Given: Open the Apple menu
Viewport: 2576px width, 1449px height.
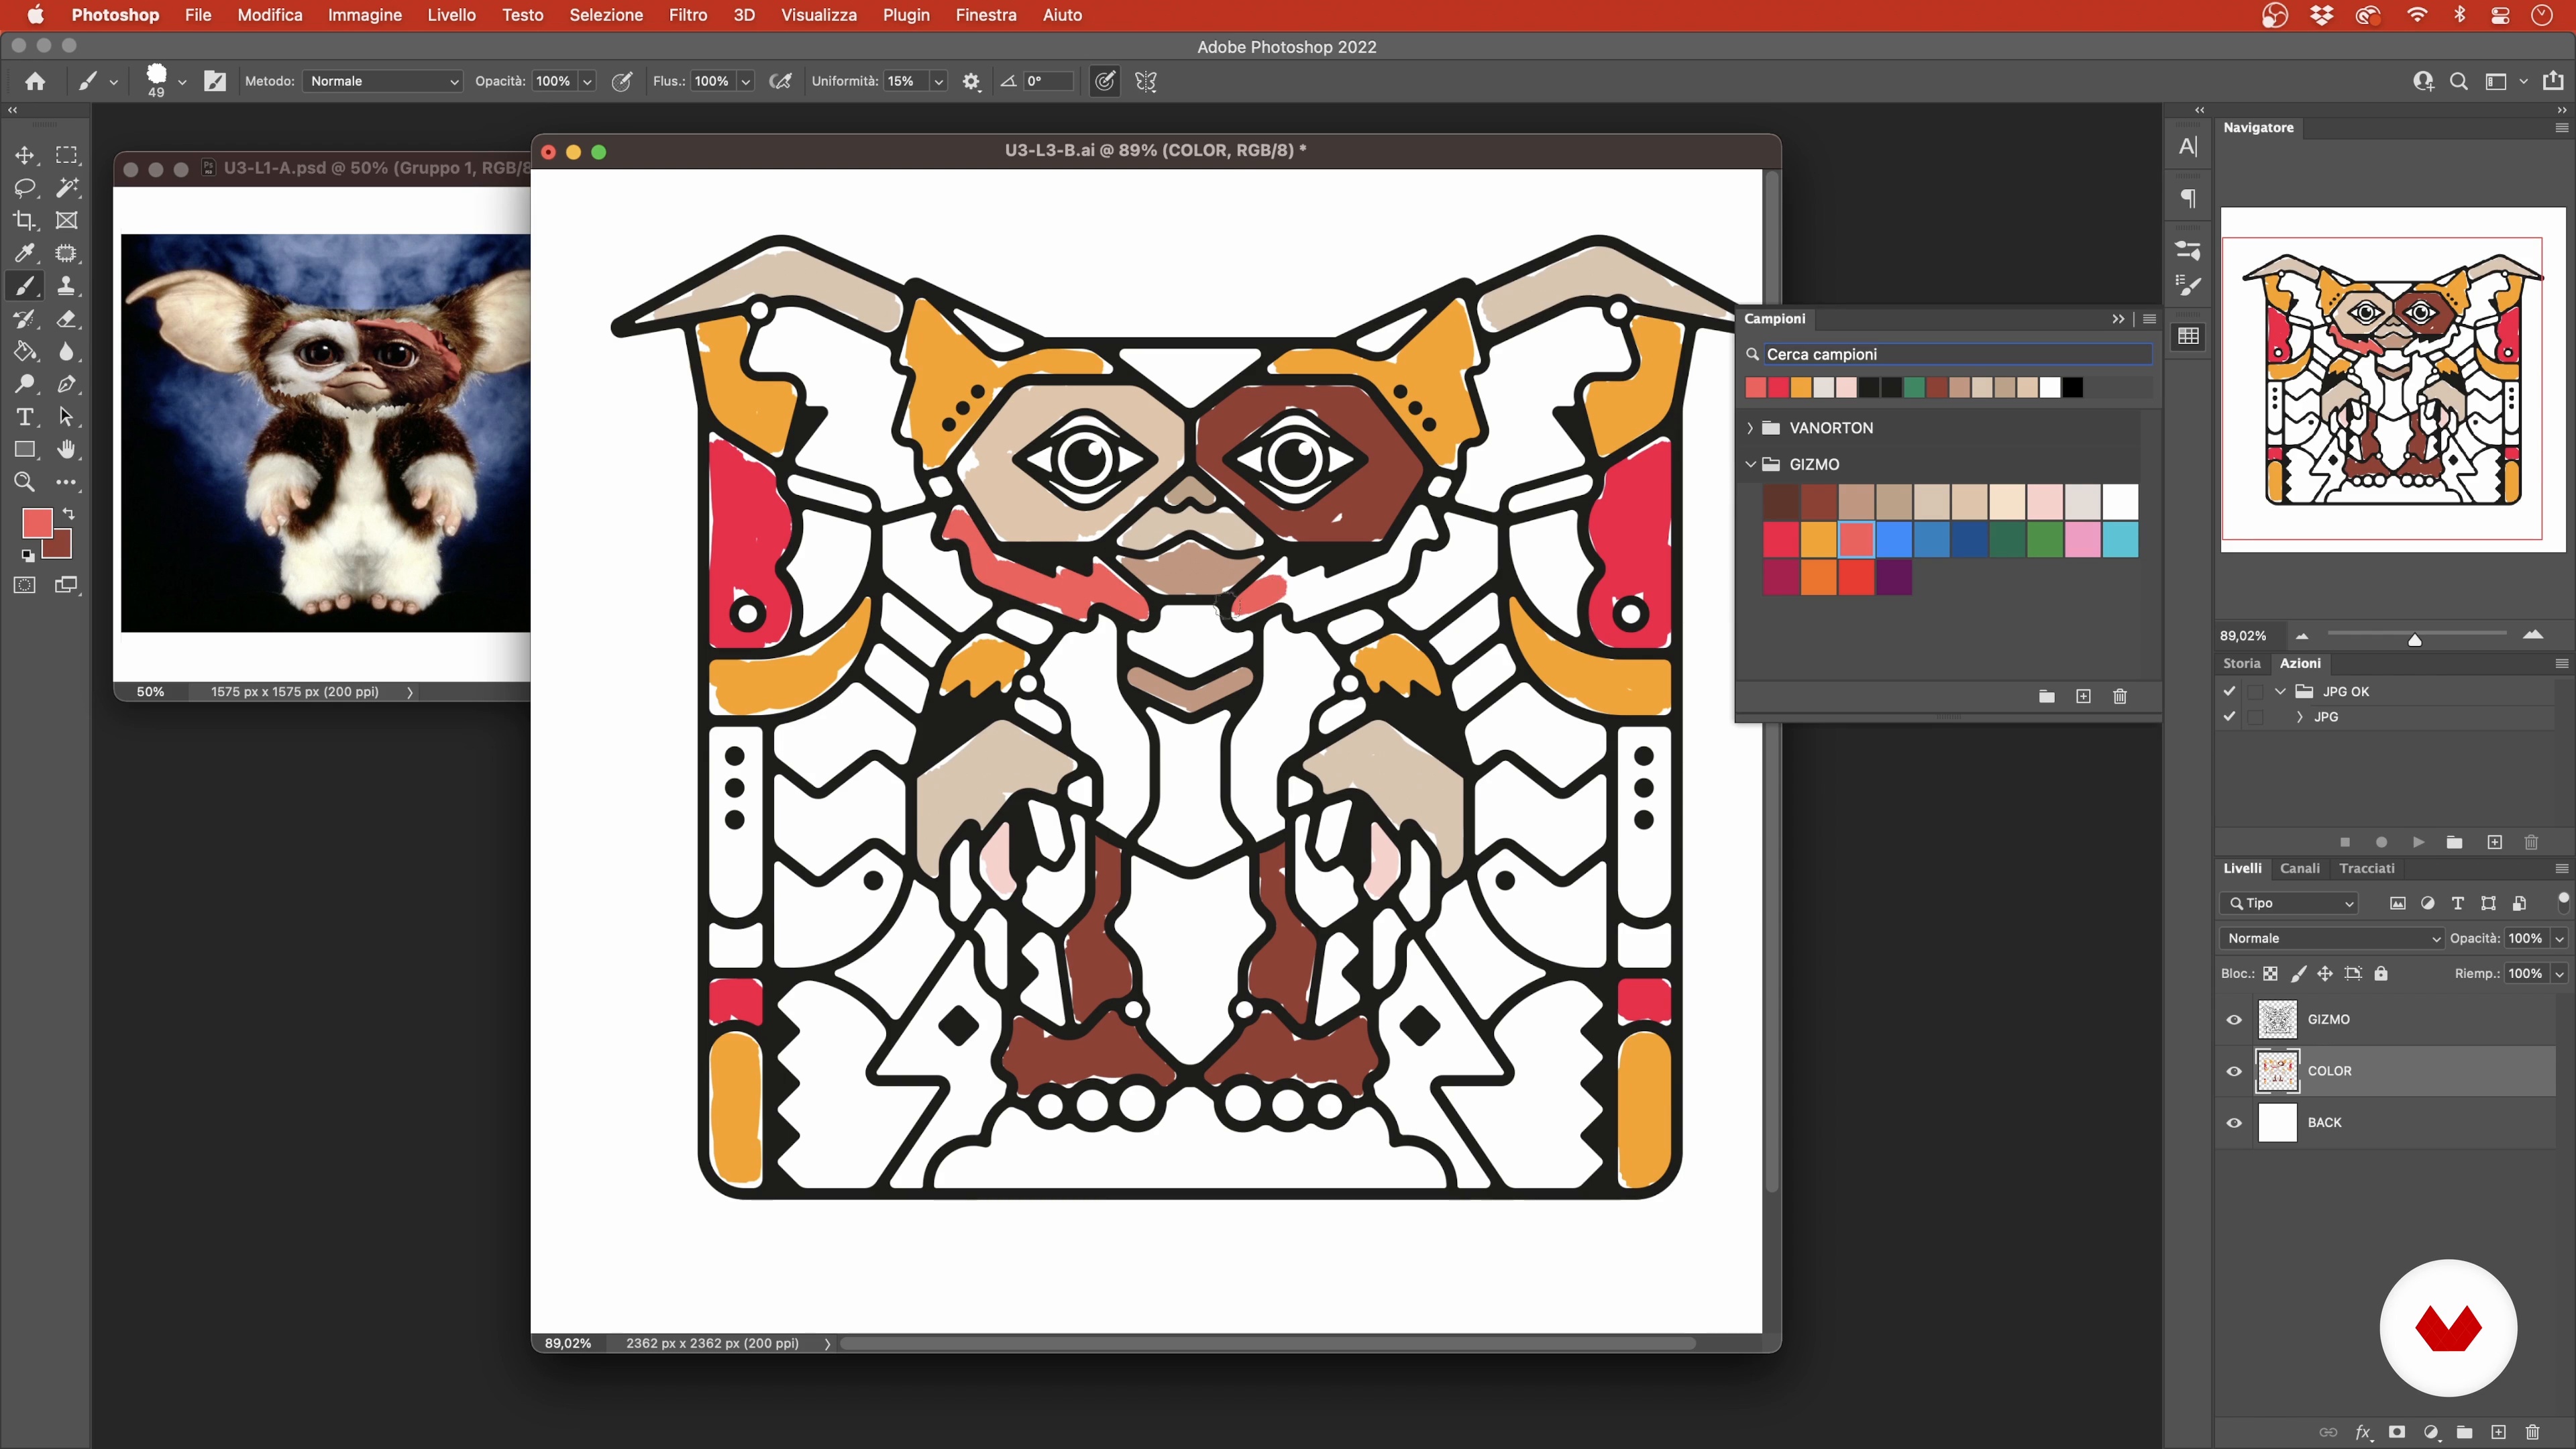Looking at the screenshot, I should 35,15.
